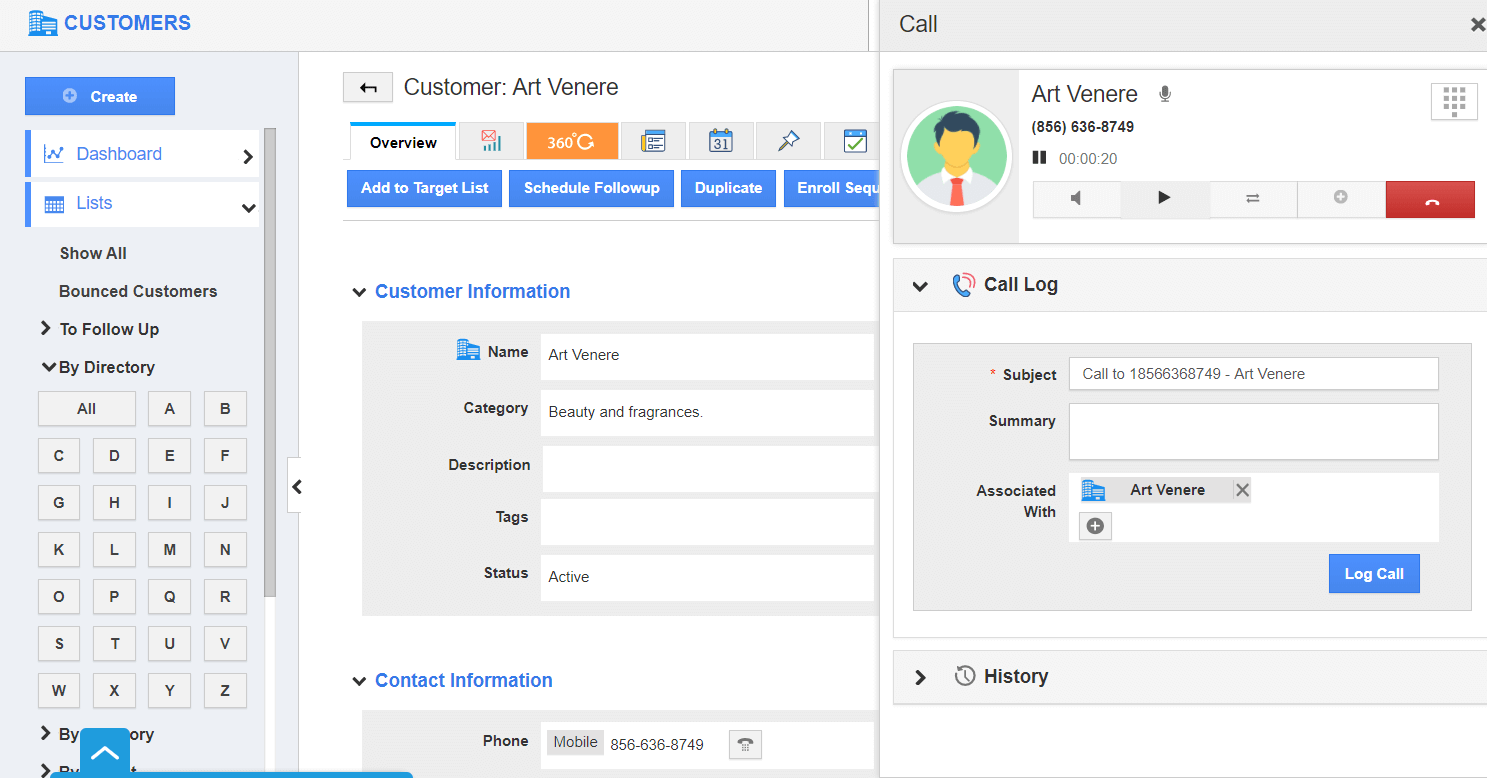Expand the History section

tap(920, 677)
